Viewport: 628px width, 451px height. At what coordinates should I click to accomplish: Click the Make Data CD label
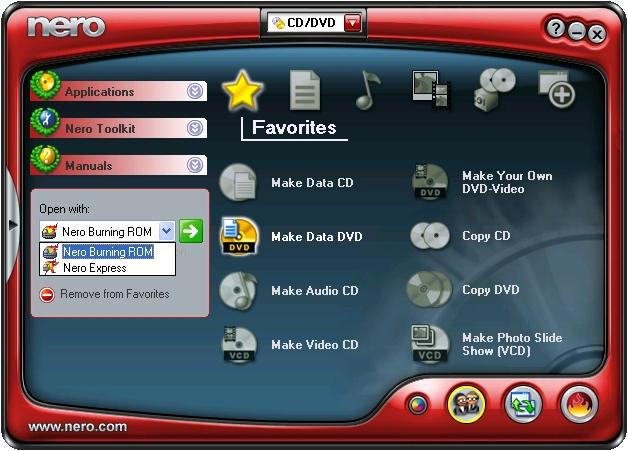coord(312,183)
